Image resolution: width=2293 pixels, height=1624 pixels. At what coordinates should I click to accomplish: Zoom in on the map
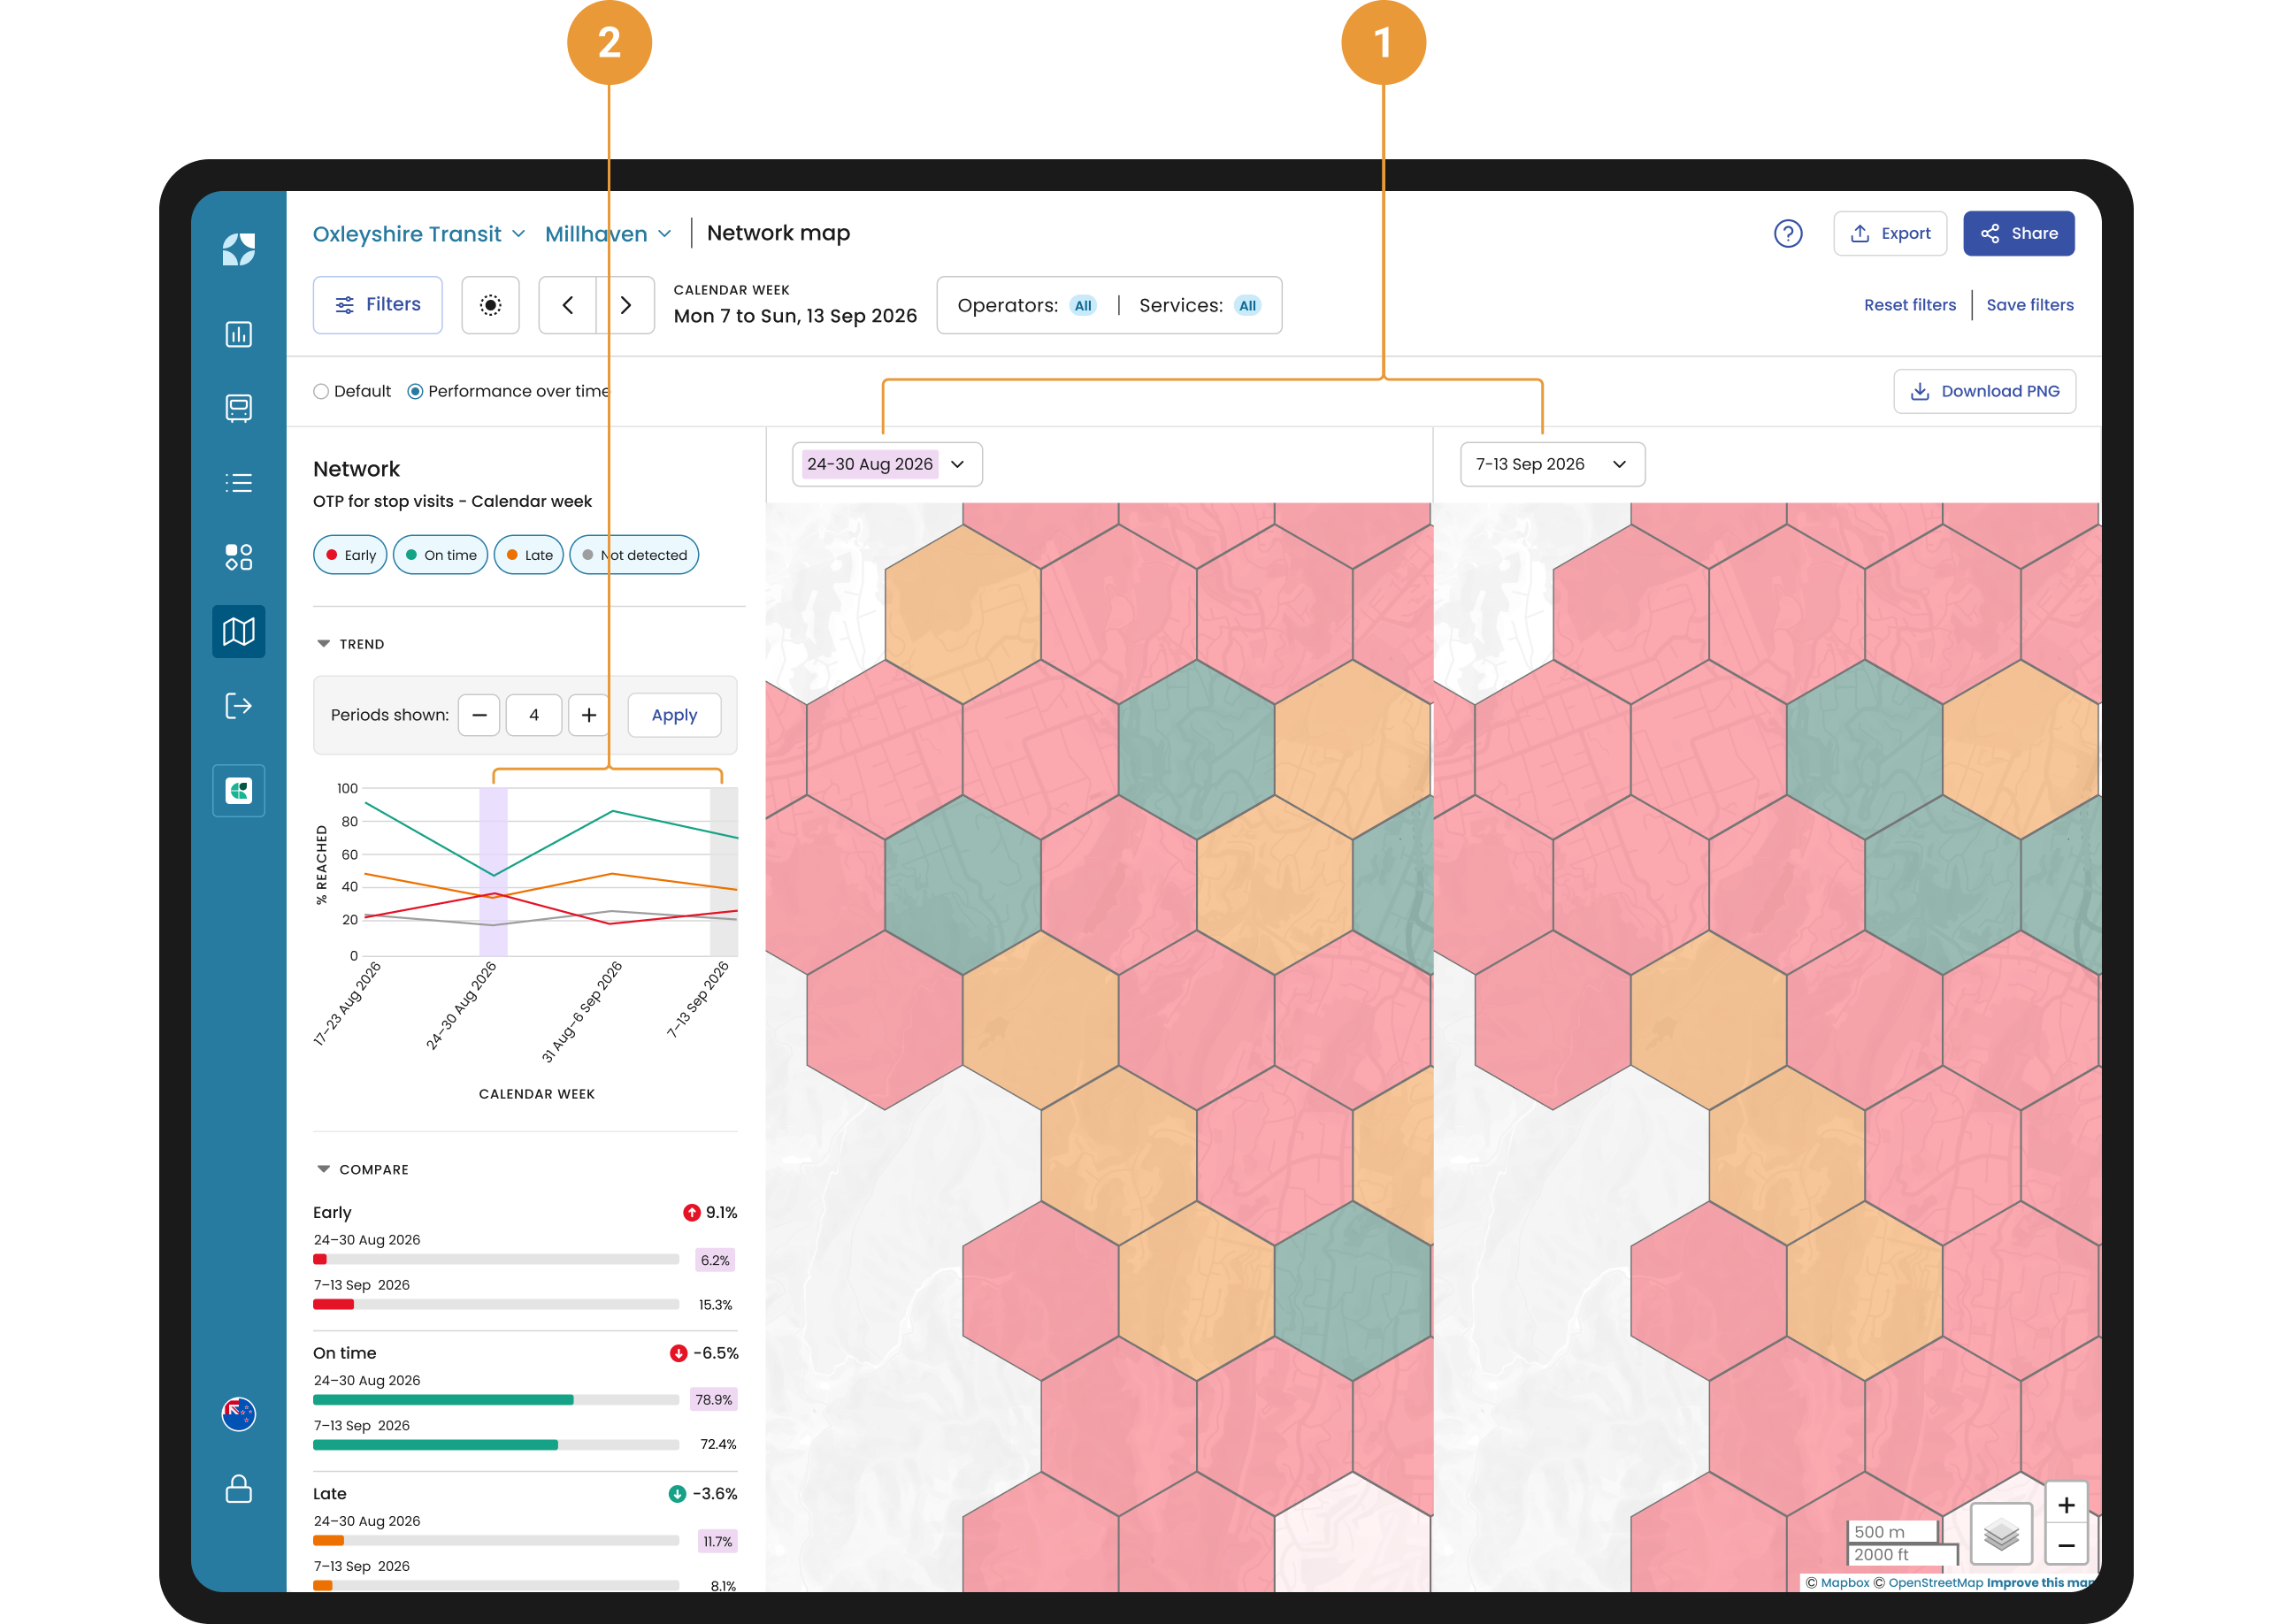(x=2066, y=1504)
